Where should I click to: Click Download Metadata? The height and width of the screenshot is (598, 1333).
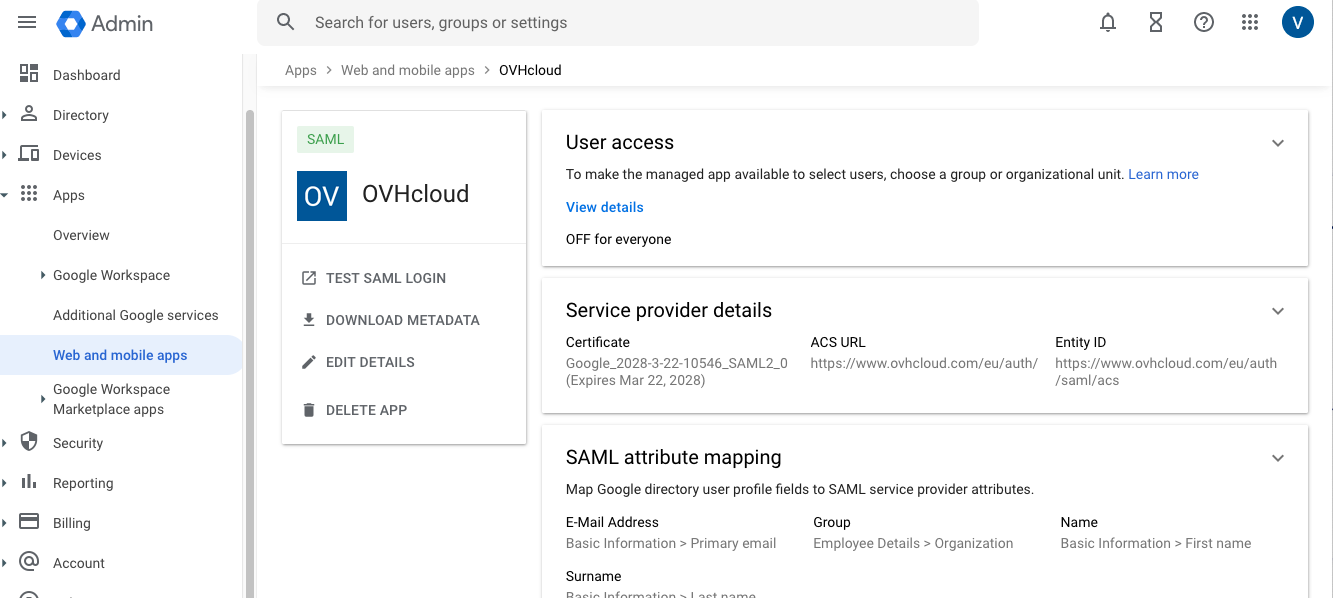(402, 320)
